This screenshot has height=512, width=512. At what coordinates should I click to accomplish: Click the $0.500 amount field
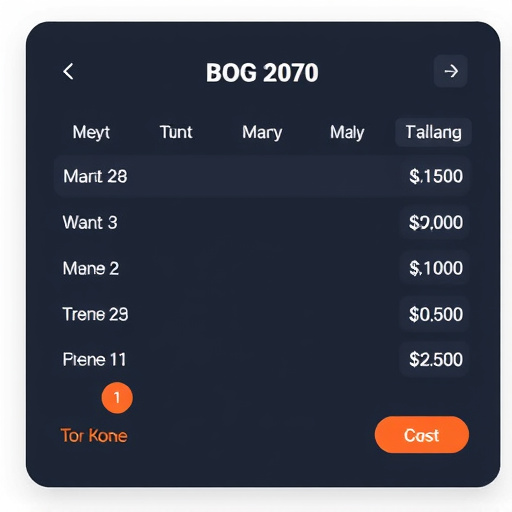click(435, 314)
